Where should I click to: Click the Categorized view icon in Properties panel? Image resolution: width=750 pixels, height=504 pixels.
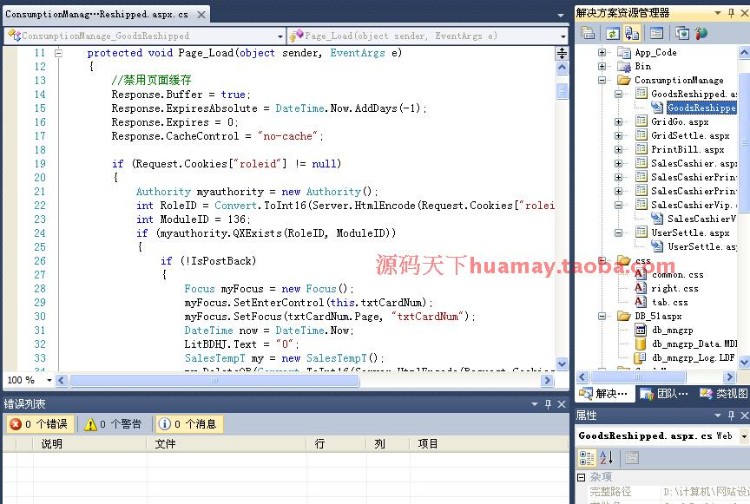tap(587, 458)
